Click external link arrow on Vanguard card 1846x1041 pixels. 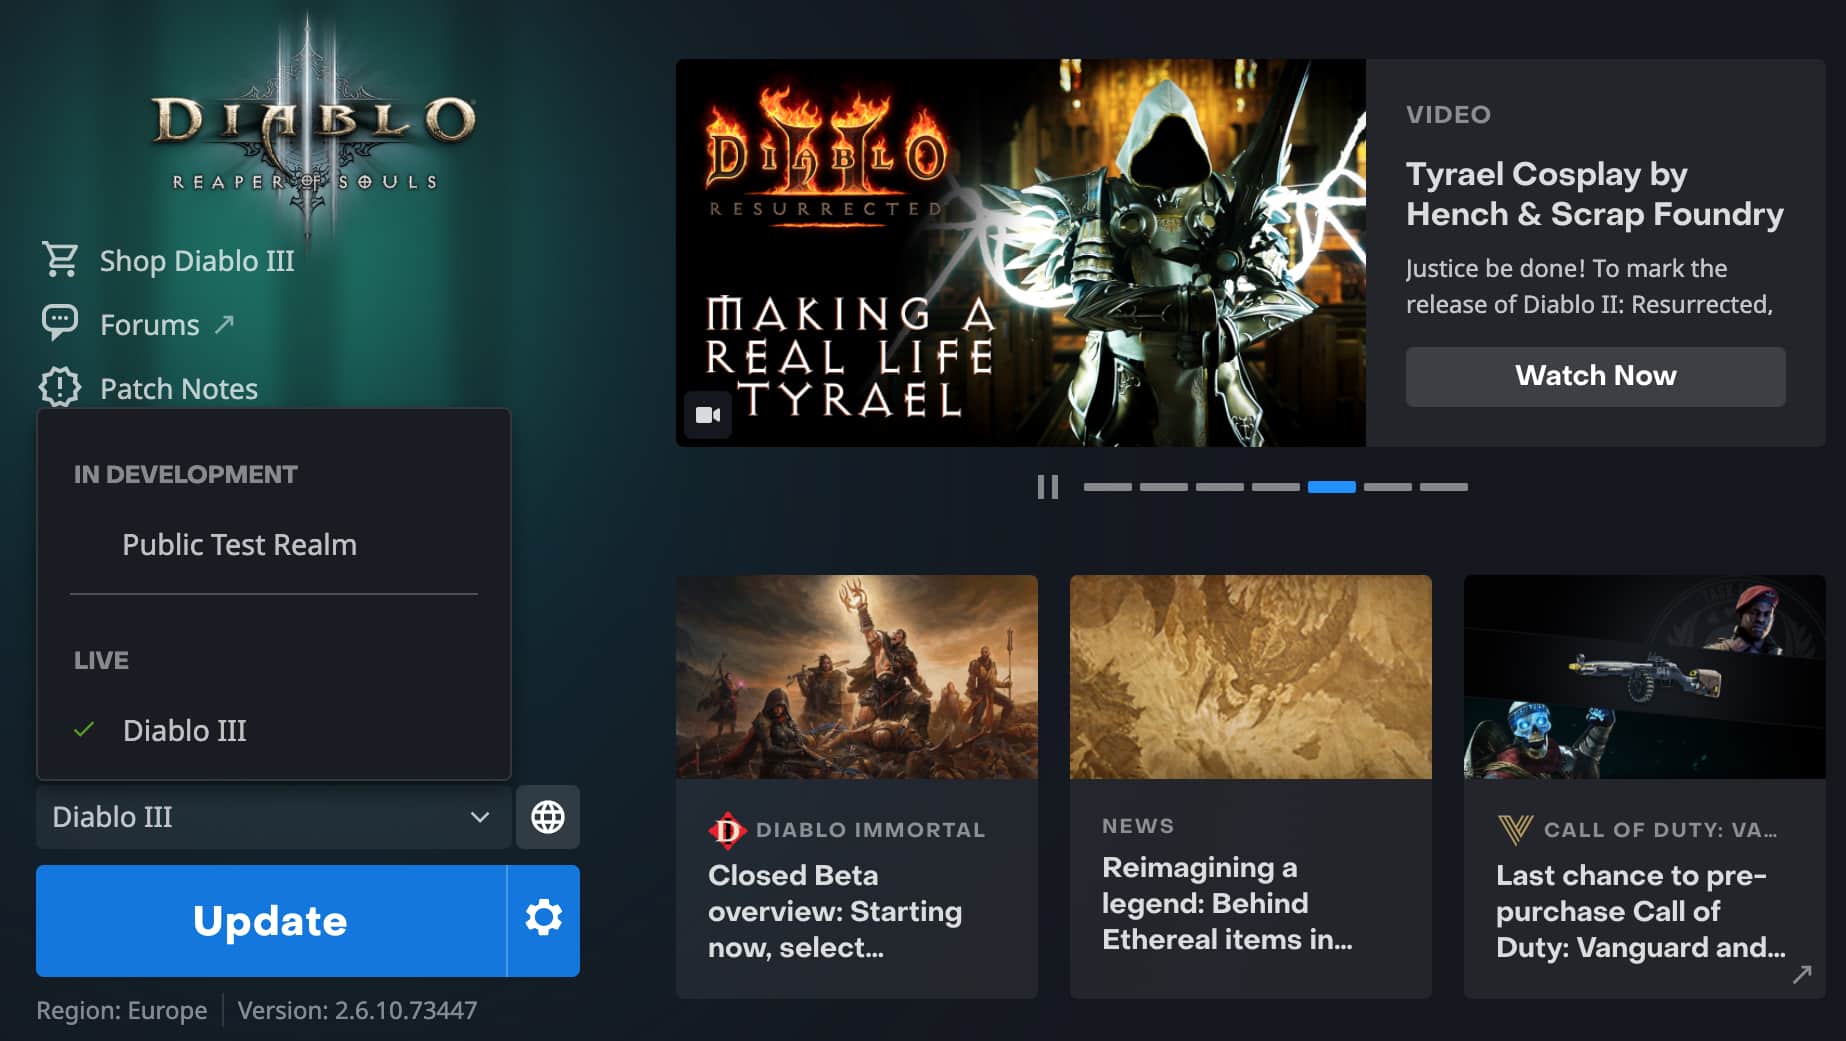1802,974
